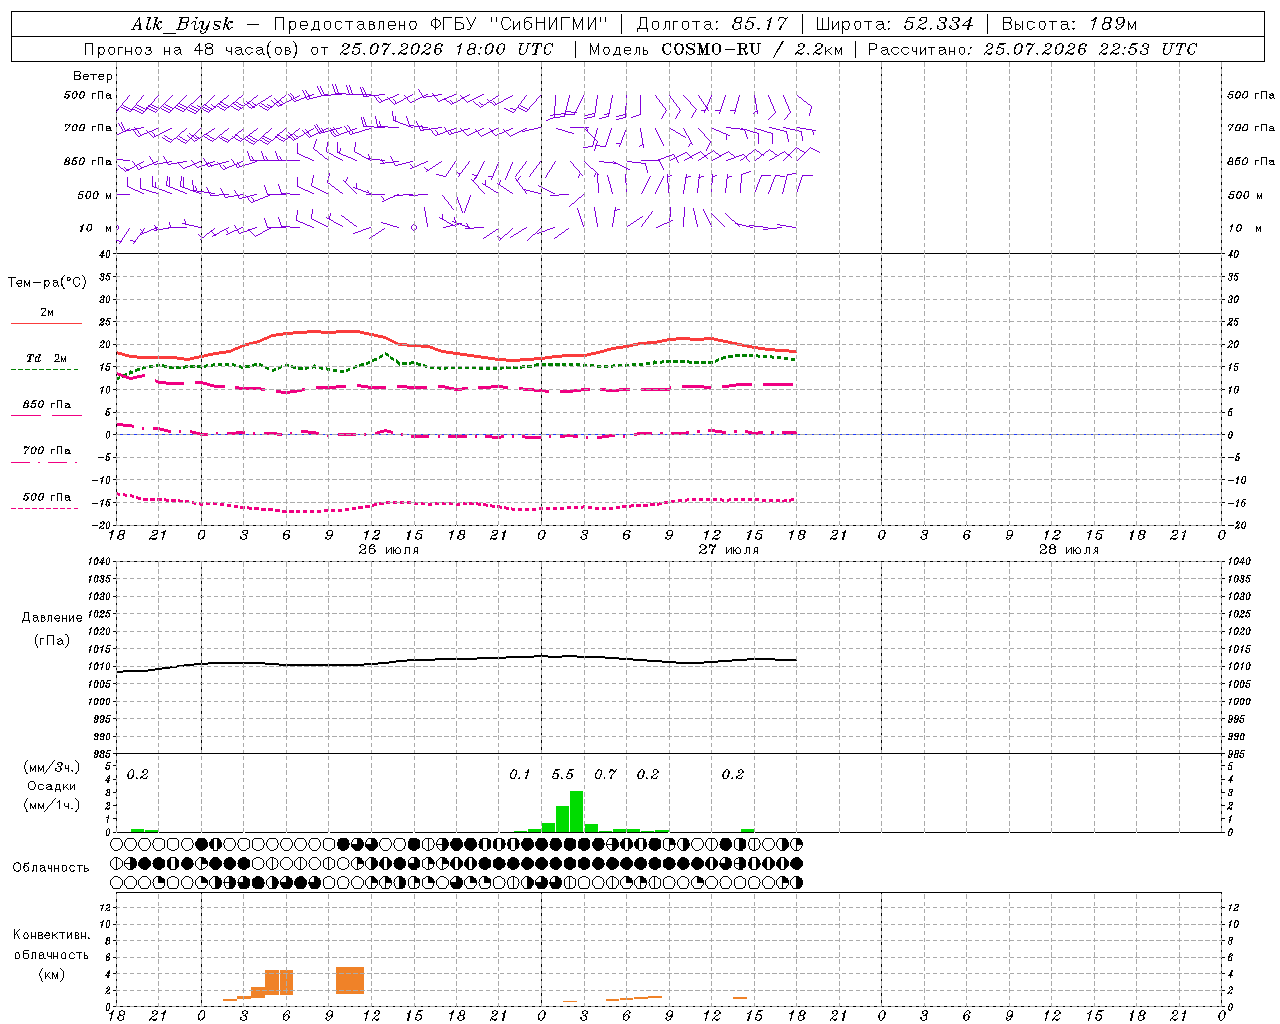Click the Конвективн. облачность panel label
This screenshot has height=1024, width=1280.
coord(51,954)
